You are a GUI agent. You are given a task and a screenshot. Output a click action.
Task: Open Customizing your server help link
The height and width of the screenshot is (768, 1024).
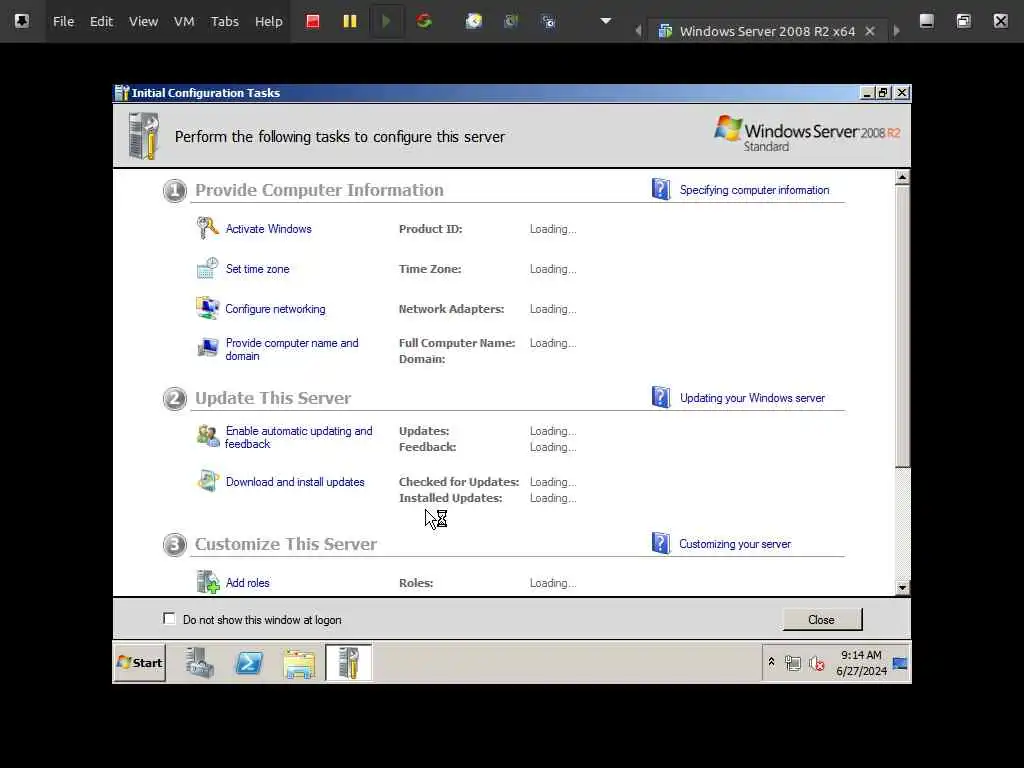coord(735,544)
